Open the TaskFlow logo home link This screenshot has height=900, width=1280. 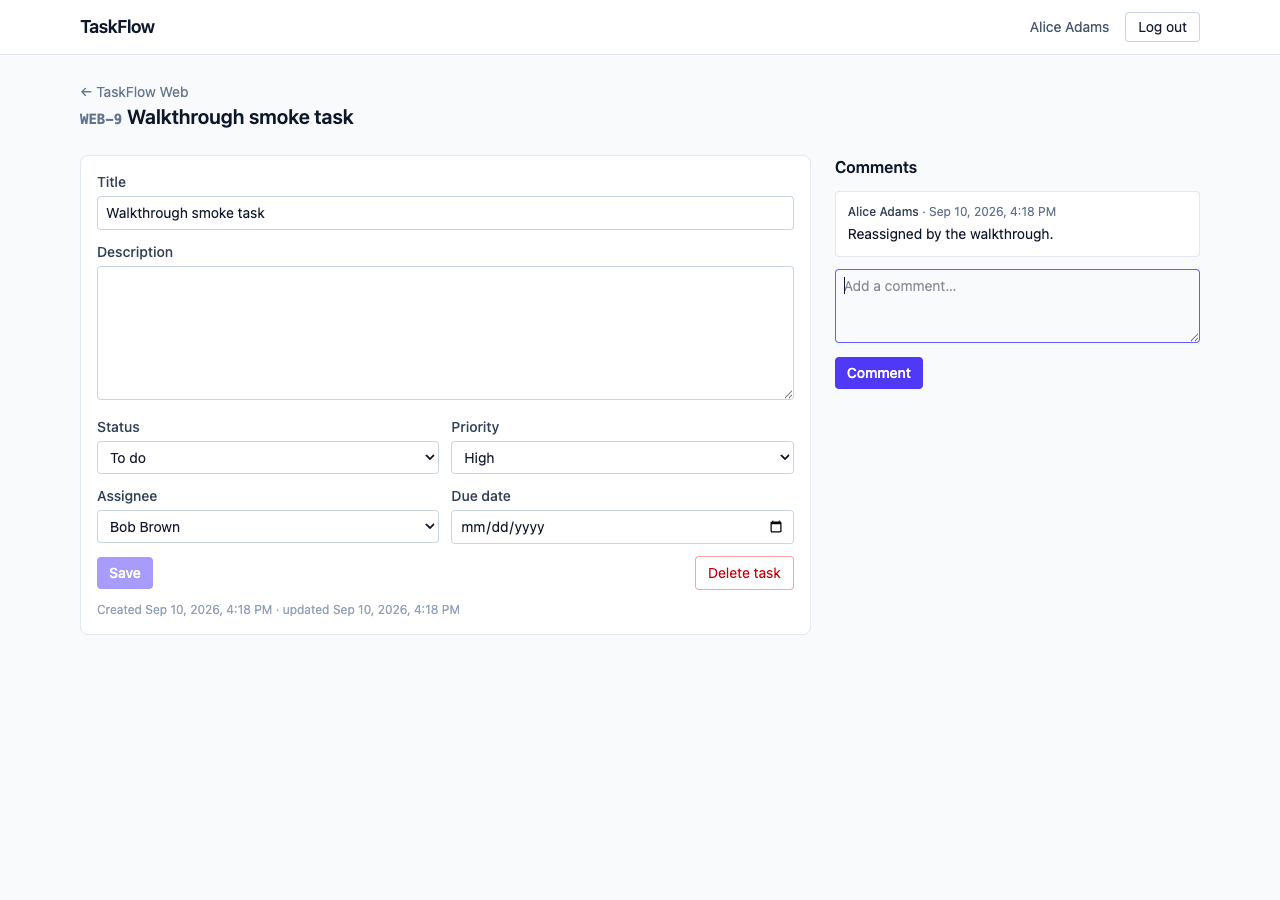pos(117,27)
